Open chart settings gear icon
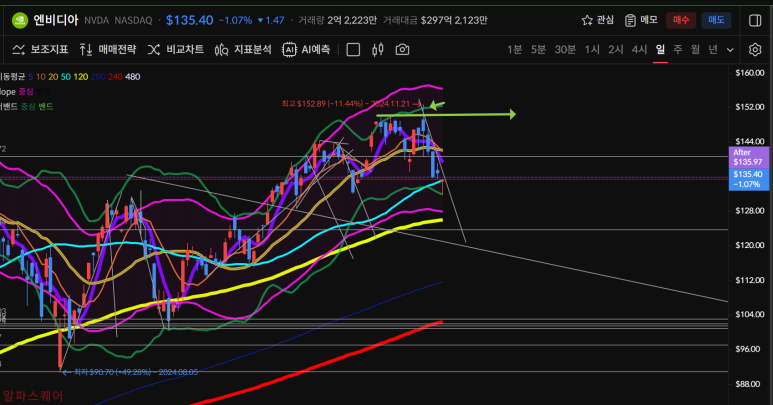The width and height of the screenshot is (773, 405). [755, 50]
